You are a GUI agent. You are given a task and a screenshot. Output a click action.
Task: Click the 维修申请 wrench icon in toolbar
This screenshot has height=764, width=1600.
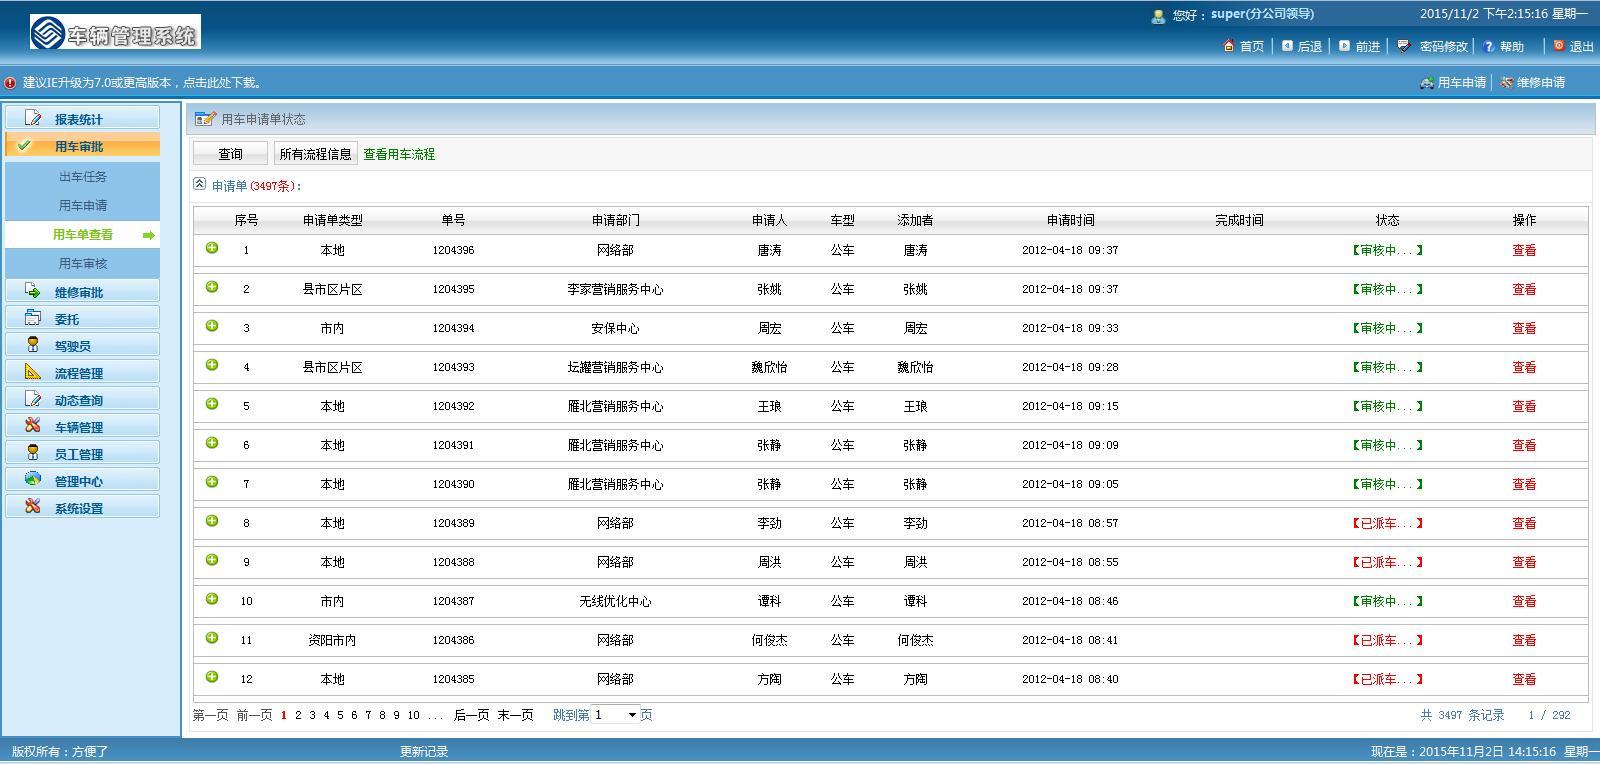[1506, 83]
